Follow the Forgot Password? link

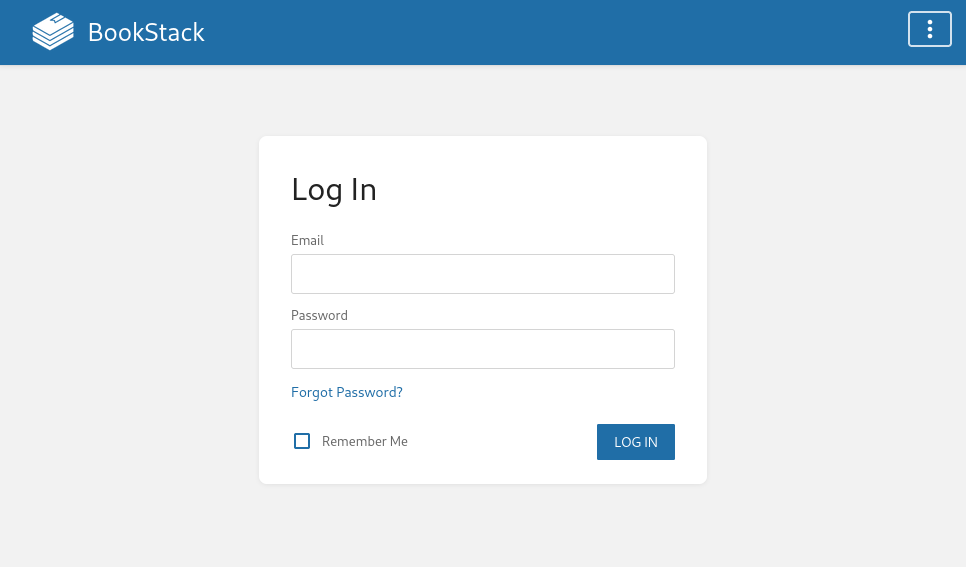point(347,393)
